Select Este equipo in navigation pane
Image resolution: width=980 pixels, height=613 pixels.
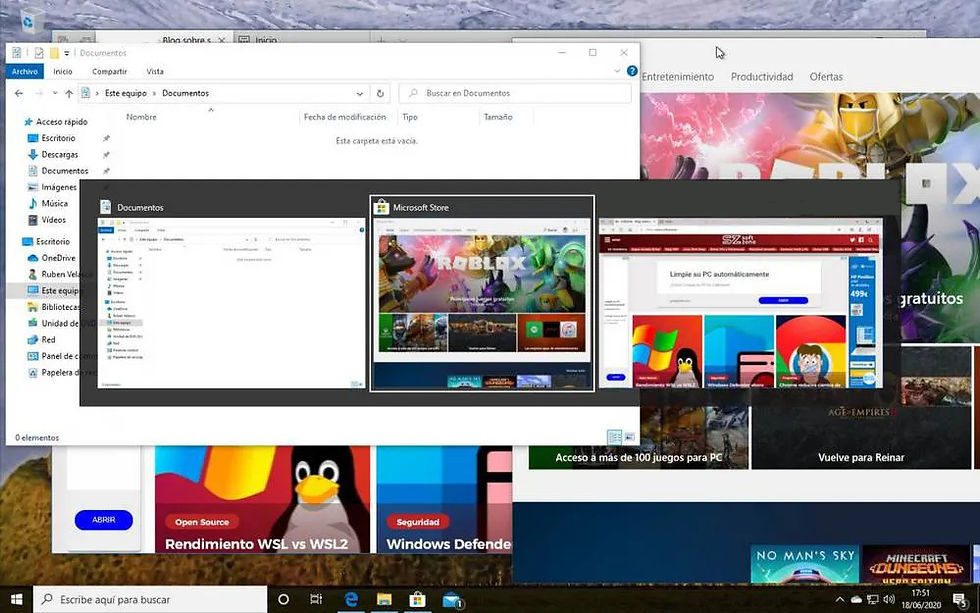(x=59, y=291)
